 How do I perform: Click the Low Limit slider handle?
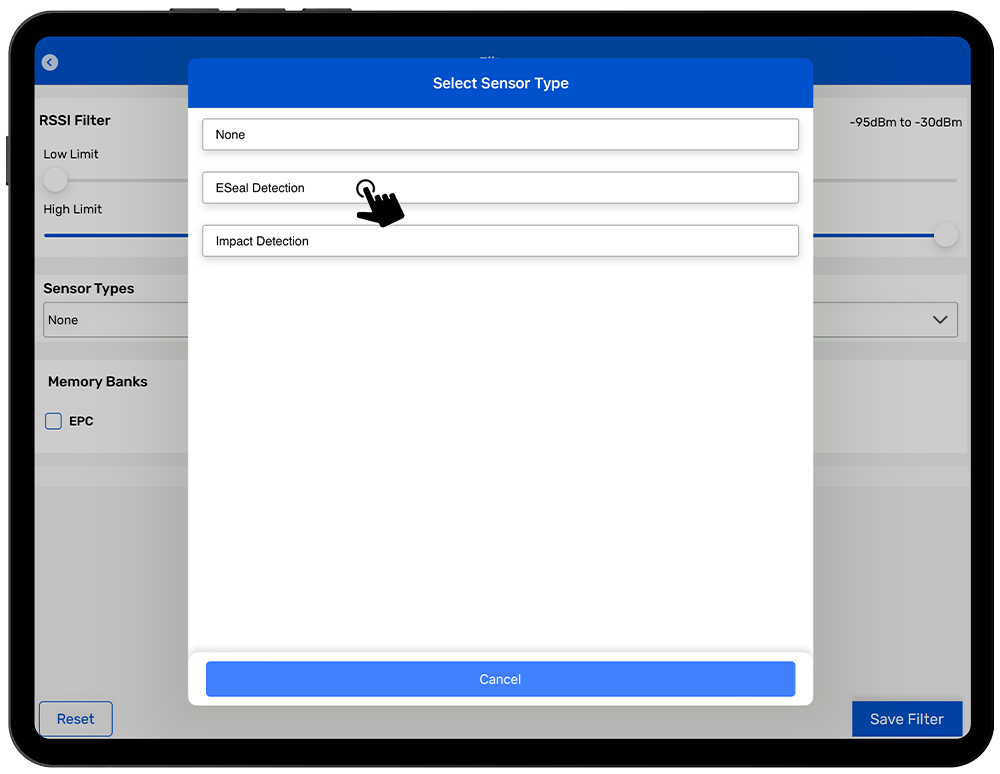(55, 180)
